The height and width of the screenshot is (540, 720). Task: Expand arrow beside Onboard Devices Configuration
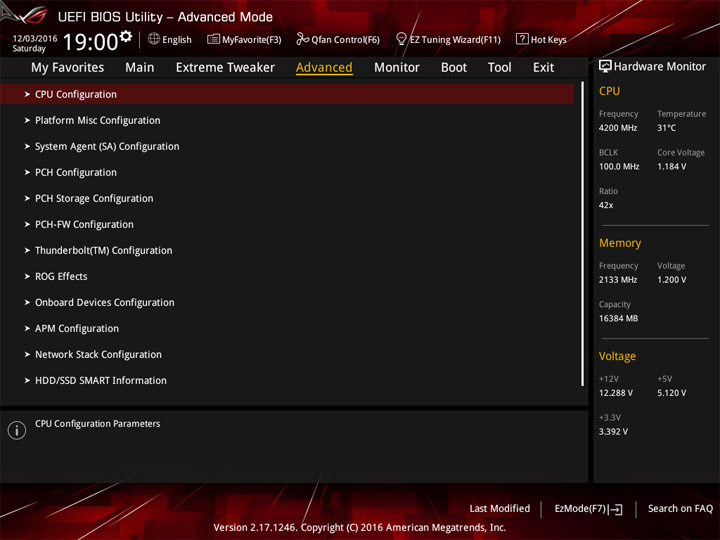pyautogui.click(x=27, y=303)
